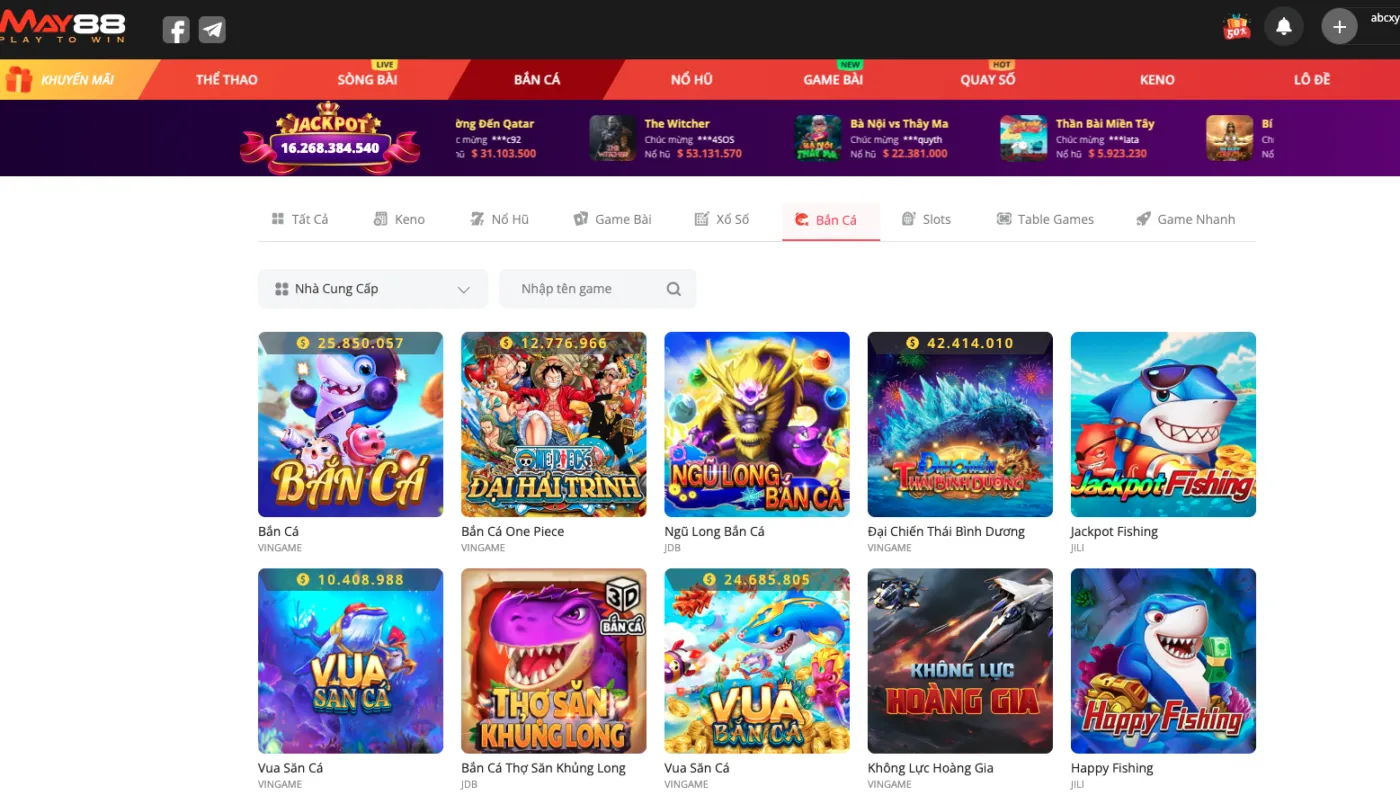Open the Bắn Cá Vingame game thumbnail
The image size is (1400, 795).
coord(350,424)
